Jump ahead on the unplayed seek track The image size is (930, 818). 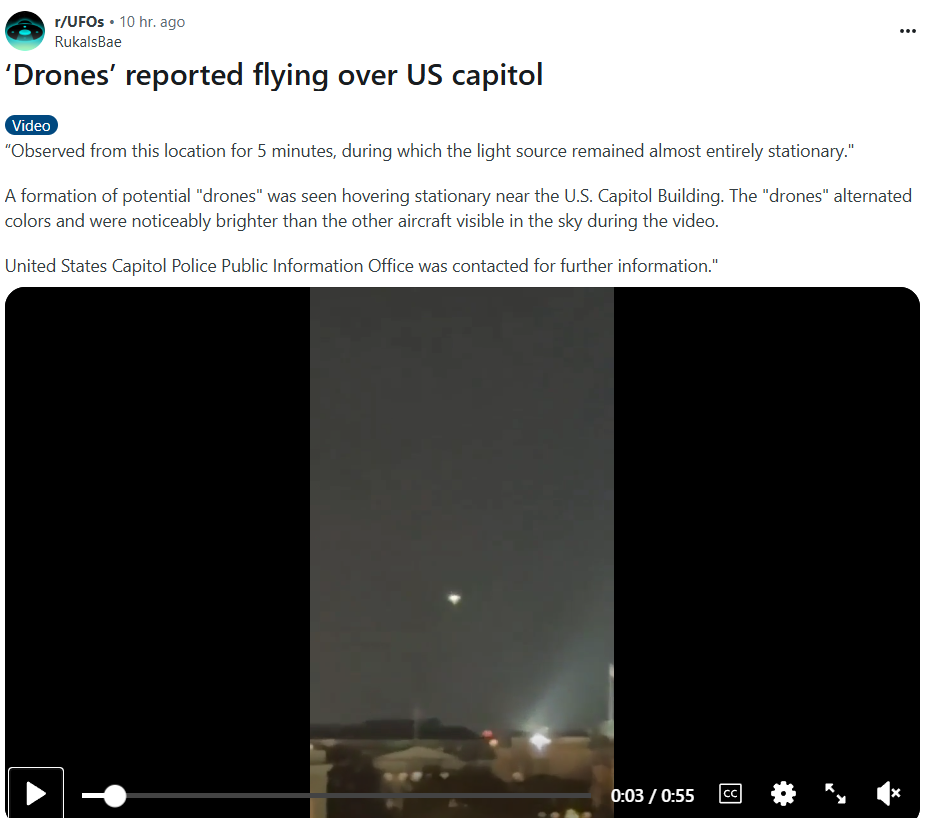pos(358,795)
